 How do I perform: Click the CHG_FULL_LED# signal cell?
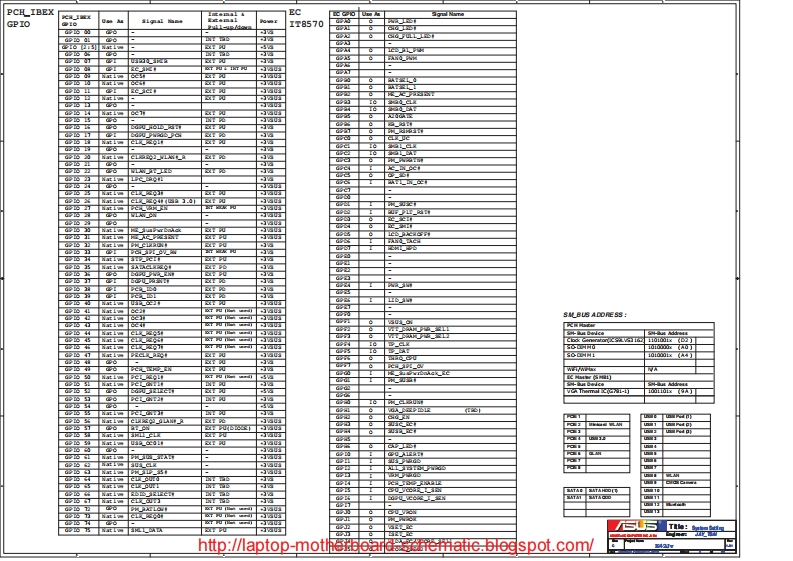[x=406, y=35]
